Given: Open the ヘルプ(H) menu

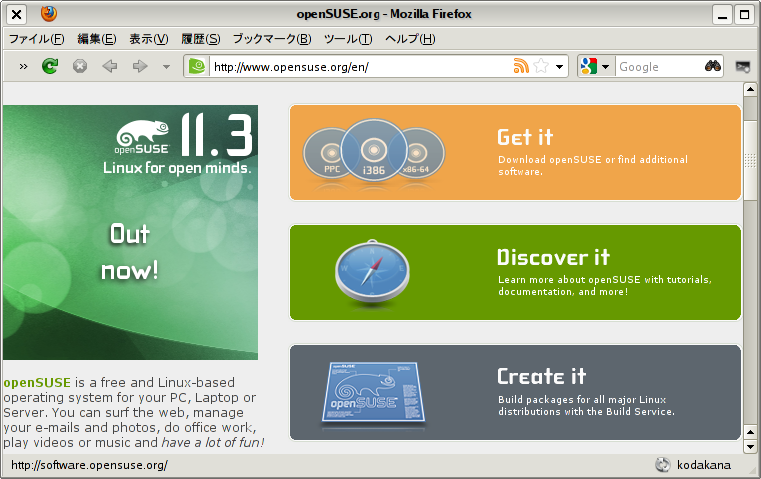Looking at the screenshot, I should click(410, 39).
